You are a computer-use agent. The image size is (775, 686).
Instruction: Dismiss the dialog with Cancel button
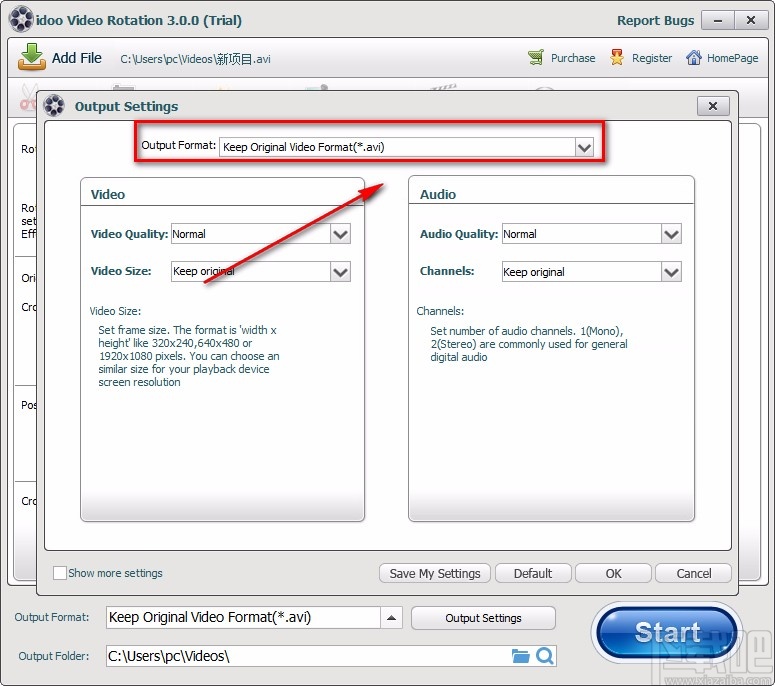[x=693, y=573]
